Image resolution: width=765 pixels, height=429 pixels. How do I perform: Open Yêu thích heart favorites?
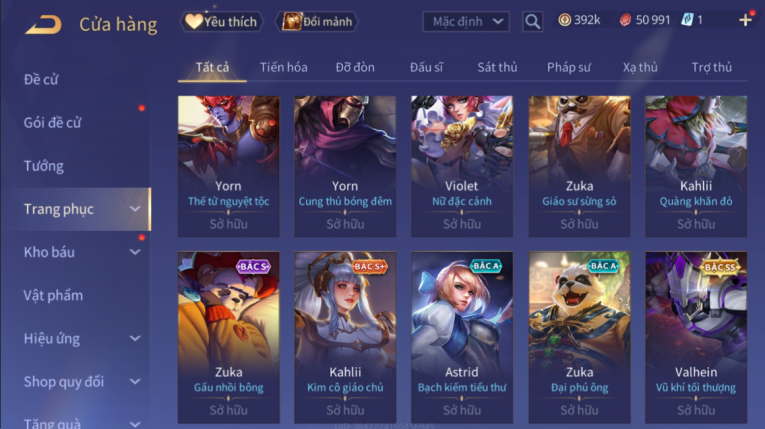(x=222, y=21)
